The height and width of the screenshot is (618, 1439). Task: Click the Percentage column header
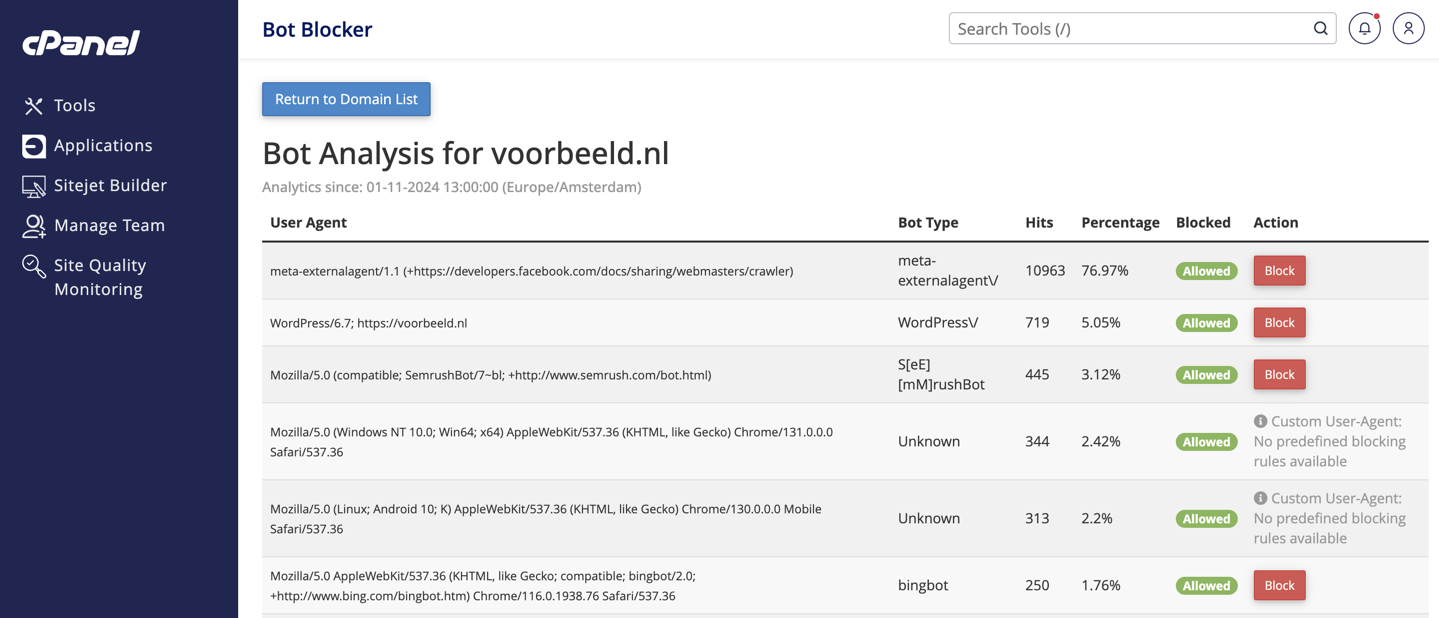coord(1120,222)
